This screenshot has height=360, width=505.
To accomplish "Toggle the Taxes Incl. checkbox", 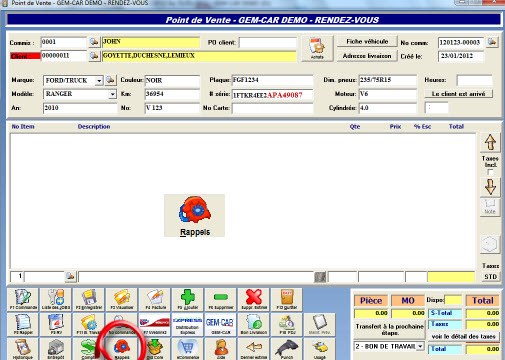I will (490, 172).
